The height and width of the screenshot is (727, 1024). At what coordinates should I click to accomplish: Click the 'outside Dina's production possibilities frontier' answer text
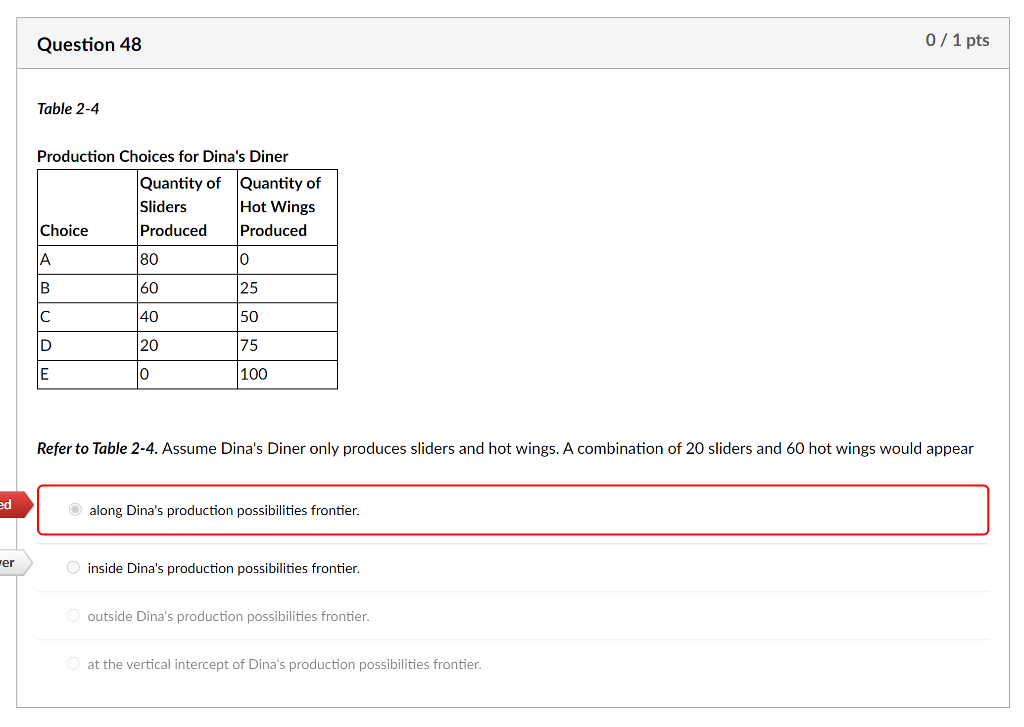click(x=228, y=616)
